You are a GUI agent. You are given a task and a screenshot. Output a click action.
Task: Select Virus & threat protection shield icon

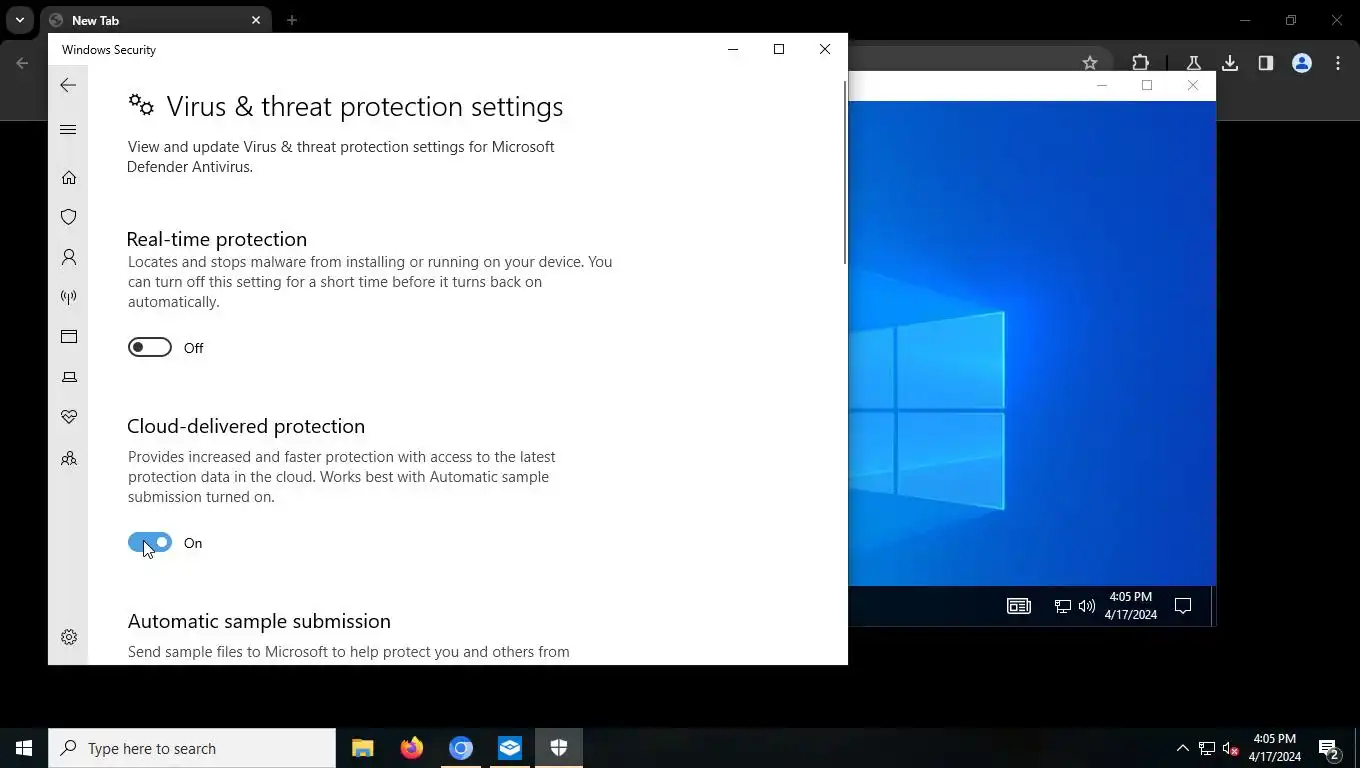69,217
